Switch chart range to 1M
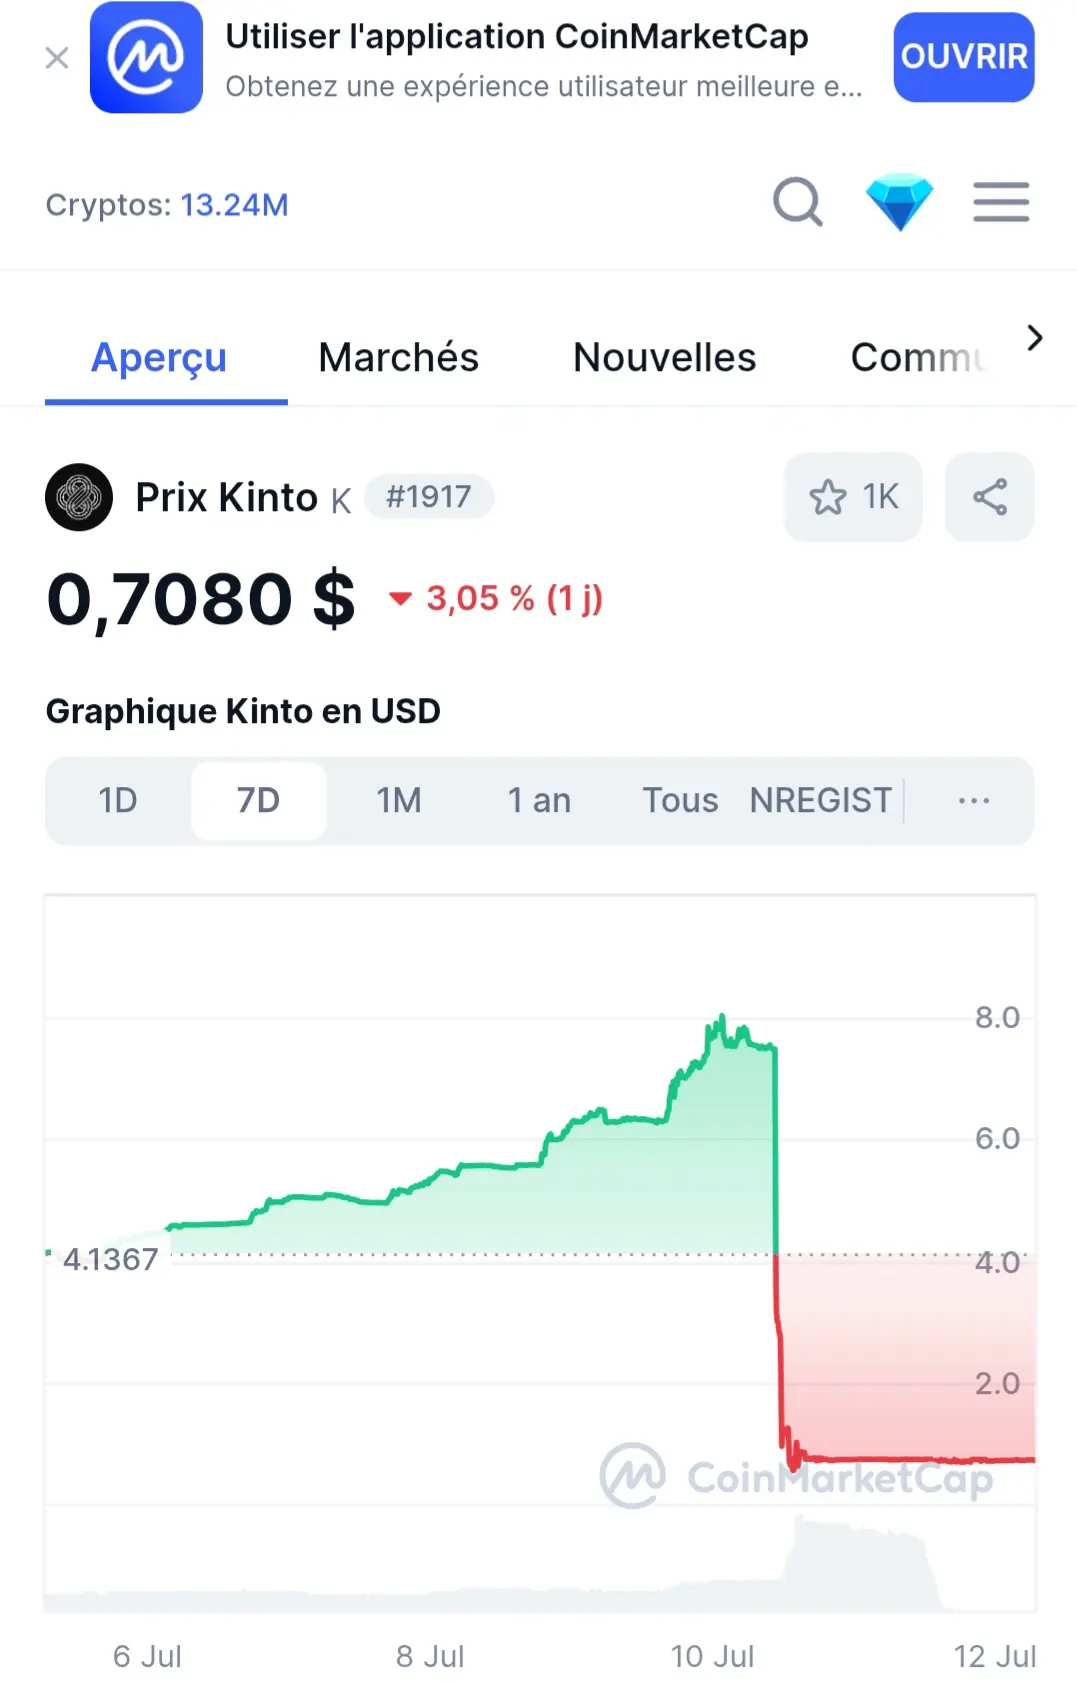This screenshot has width=1077, height=1684. coord(399,801)
